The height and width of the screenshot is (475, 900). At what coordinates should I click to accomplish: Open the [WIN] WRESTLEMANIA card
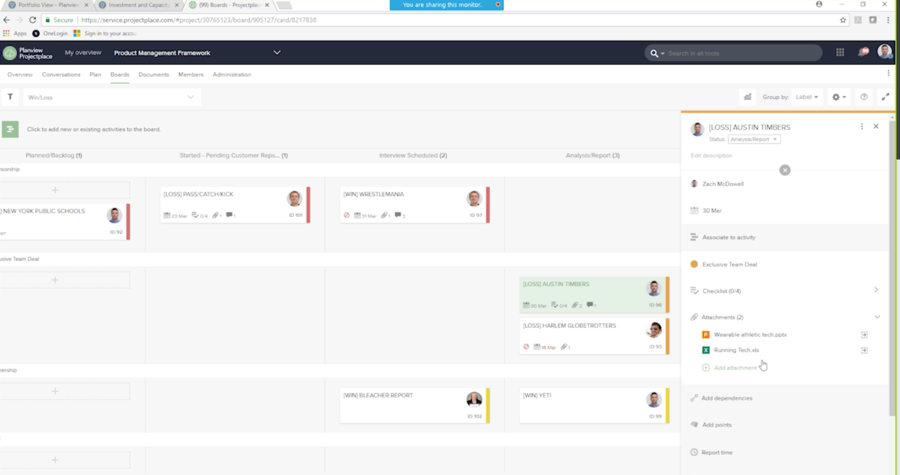tap(413, 205)
